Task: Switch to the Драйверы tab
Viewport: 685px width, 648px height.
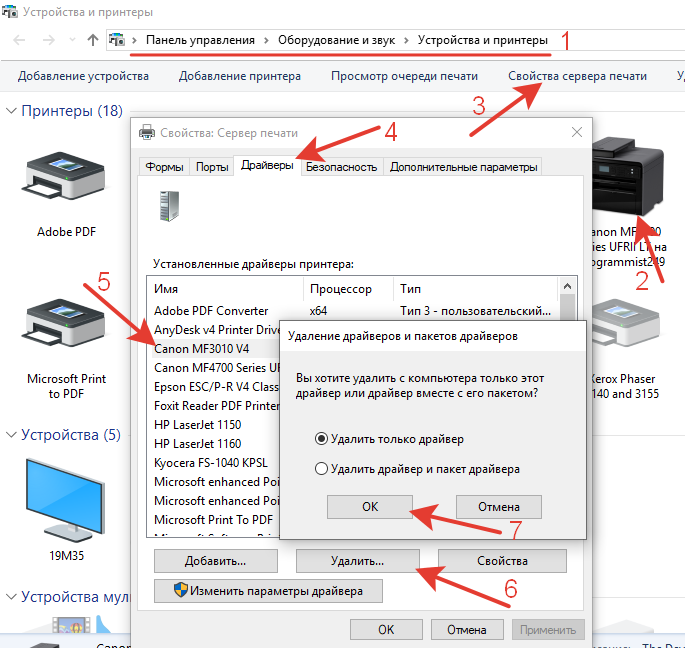Action: tap(267, 165)
